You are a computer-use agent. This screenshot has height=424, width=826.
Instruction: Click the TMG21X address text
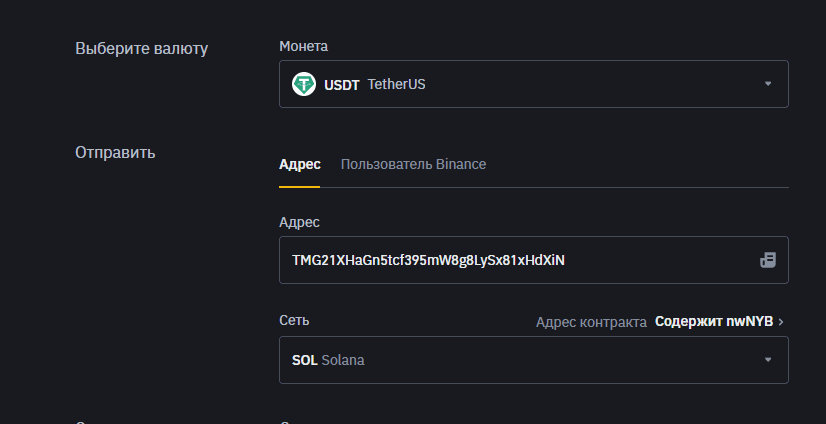coord(428,260)
